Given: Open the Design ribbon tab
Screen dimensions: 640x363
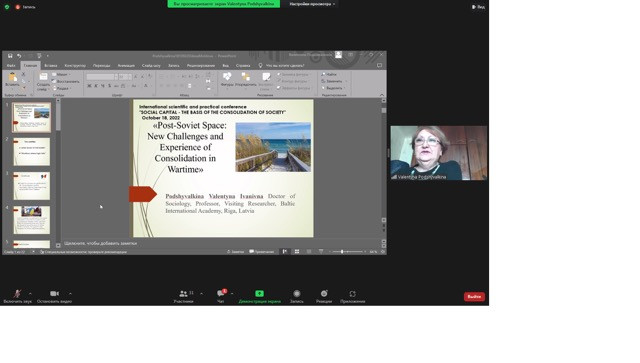Looking at the screenshot, I should click(75, 65).
